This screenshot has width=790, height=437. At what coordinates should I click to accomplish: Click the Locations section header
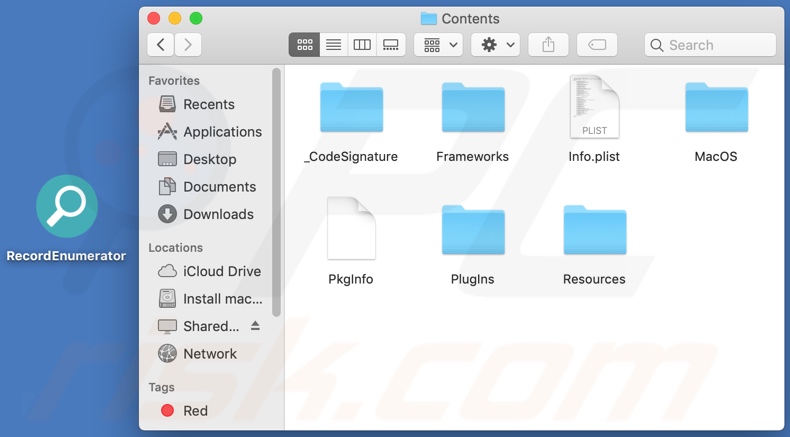[x=175, y=247]
